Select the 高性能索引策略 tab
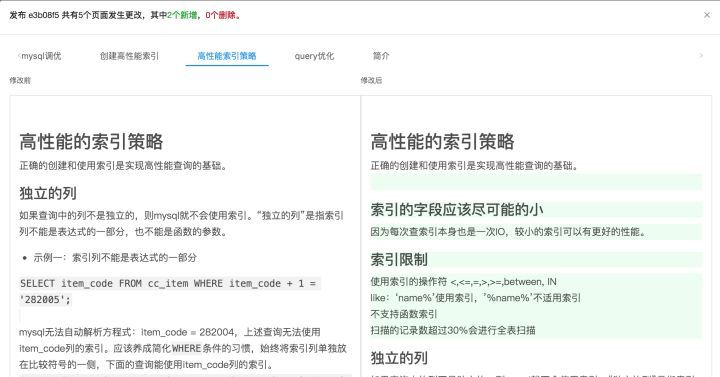Viewport: 720px width, 377px height. point(227,56)
